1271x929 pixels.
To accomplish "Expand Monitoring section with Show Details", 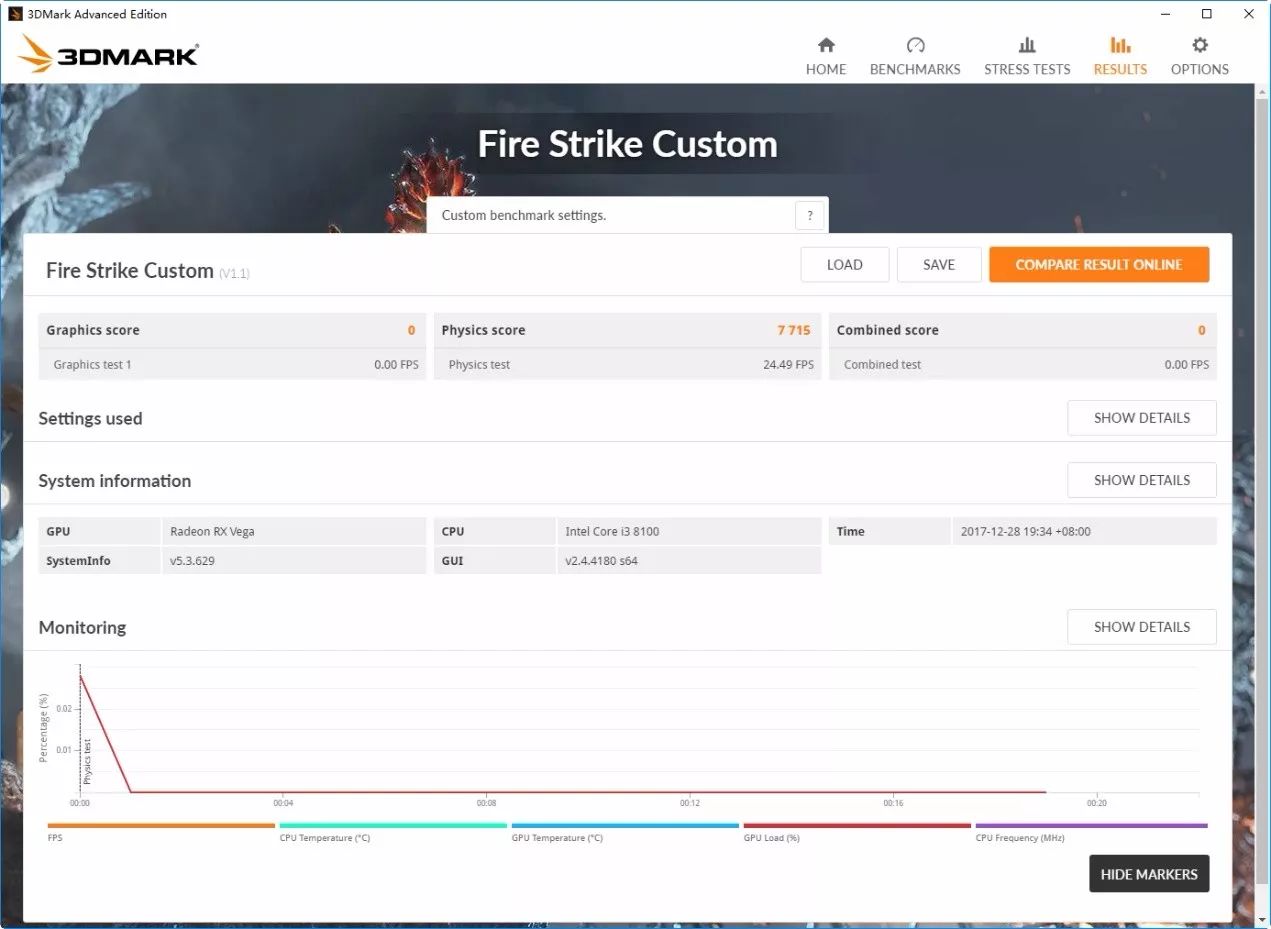I will 1141,627.
